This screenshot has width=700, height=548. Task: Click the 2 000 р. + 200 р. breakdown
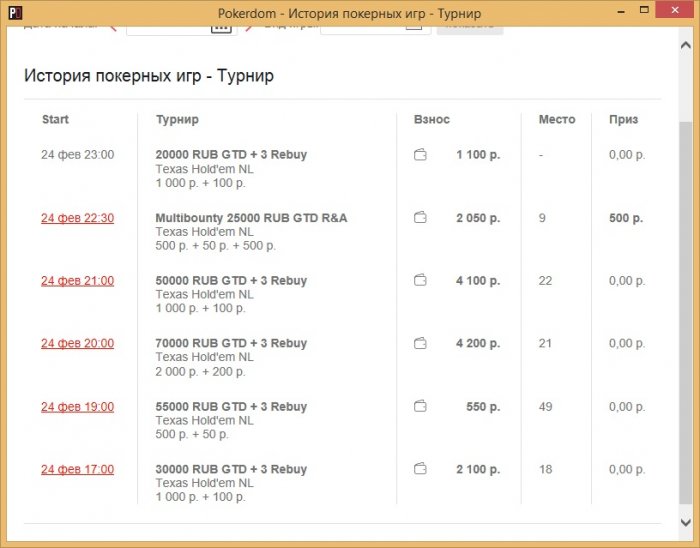point(200,371)
